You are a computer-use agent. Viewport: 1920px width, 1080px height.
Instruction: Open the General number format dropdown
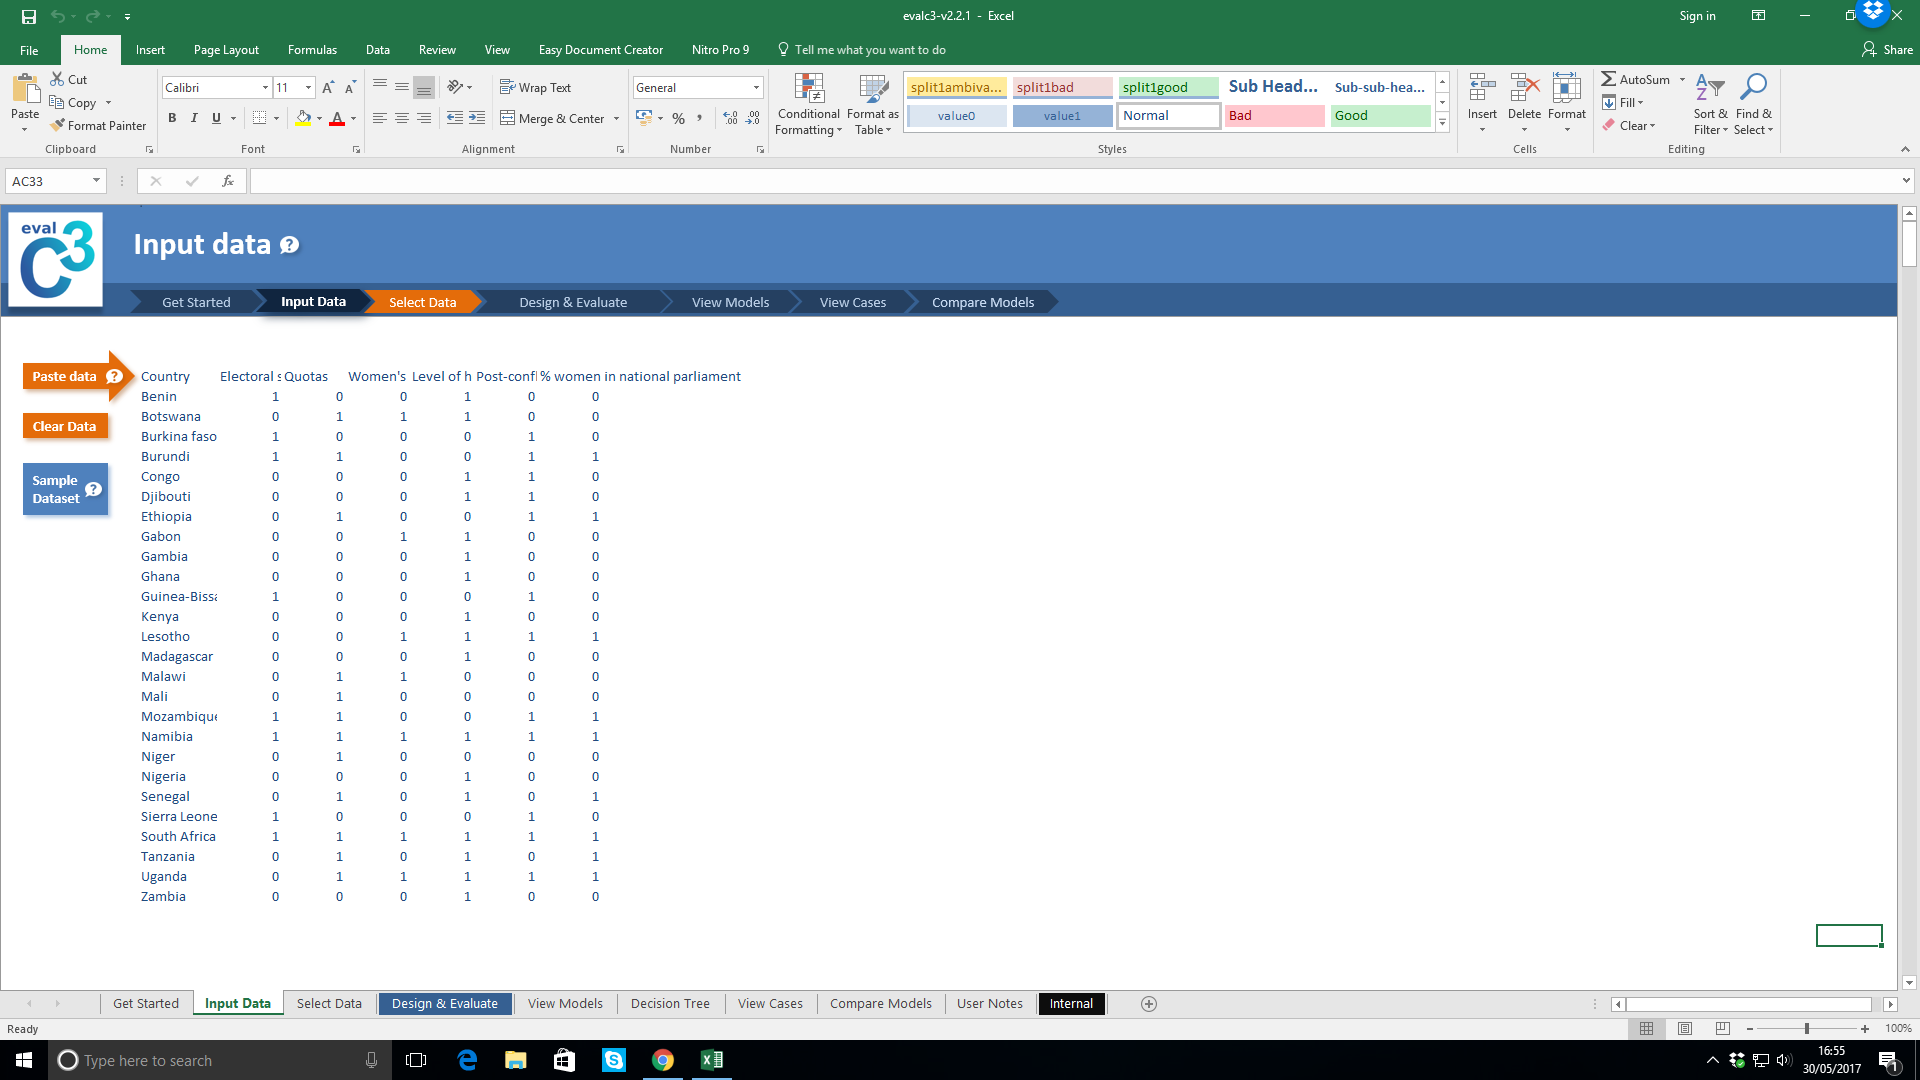(756, 88)
